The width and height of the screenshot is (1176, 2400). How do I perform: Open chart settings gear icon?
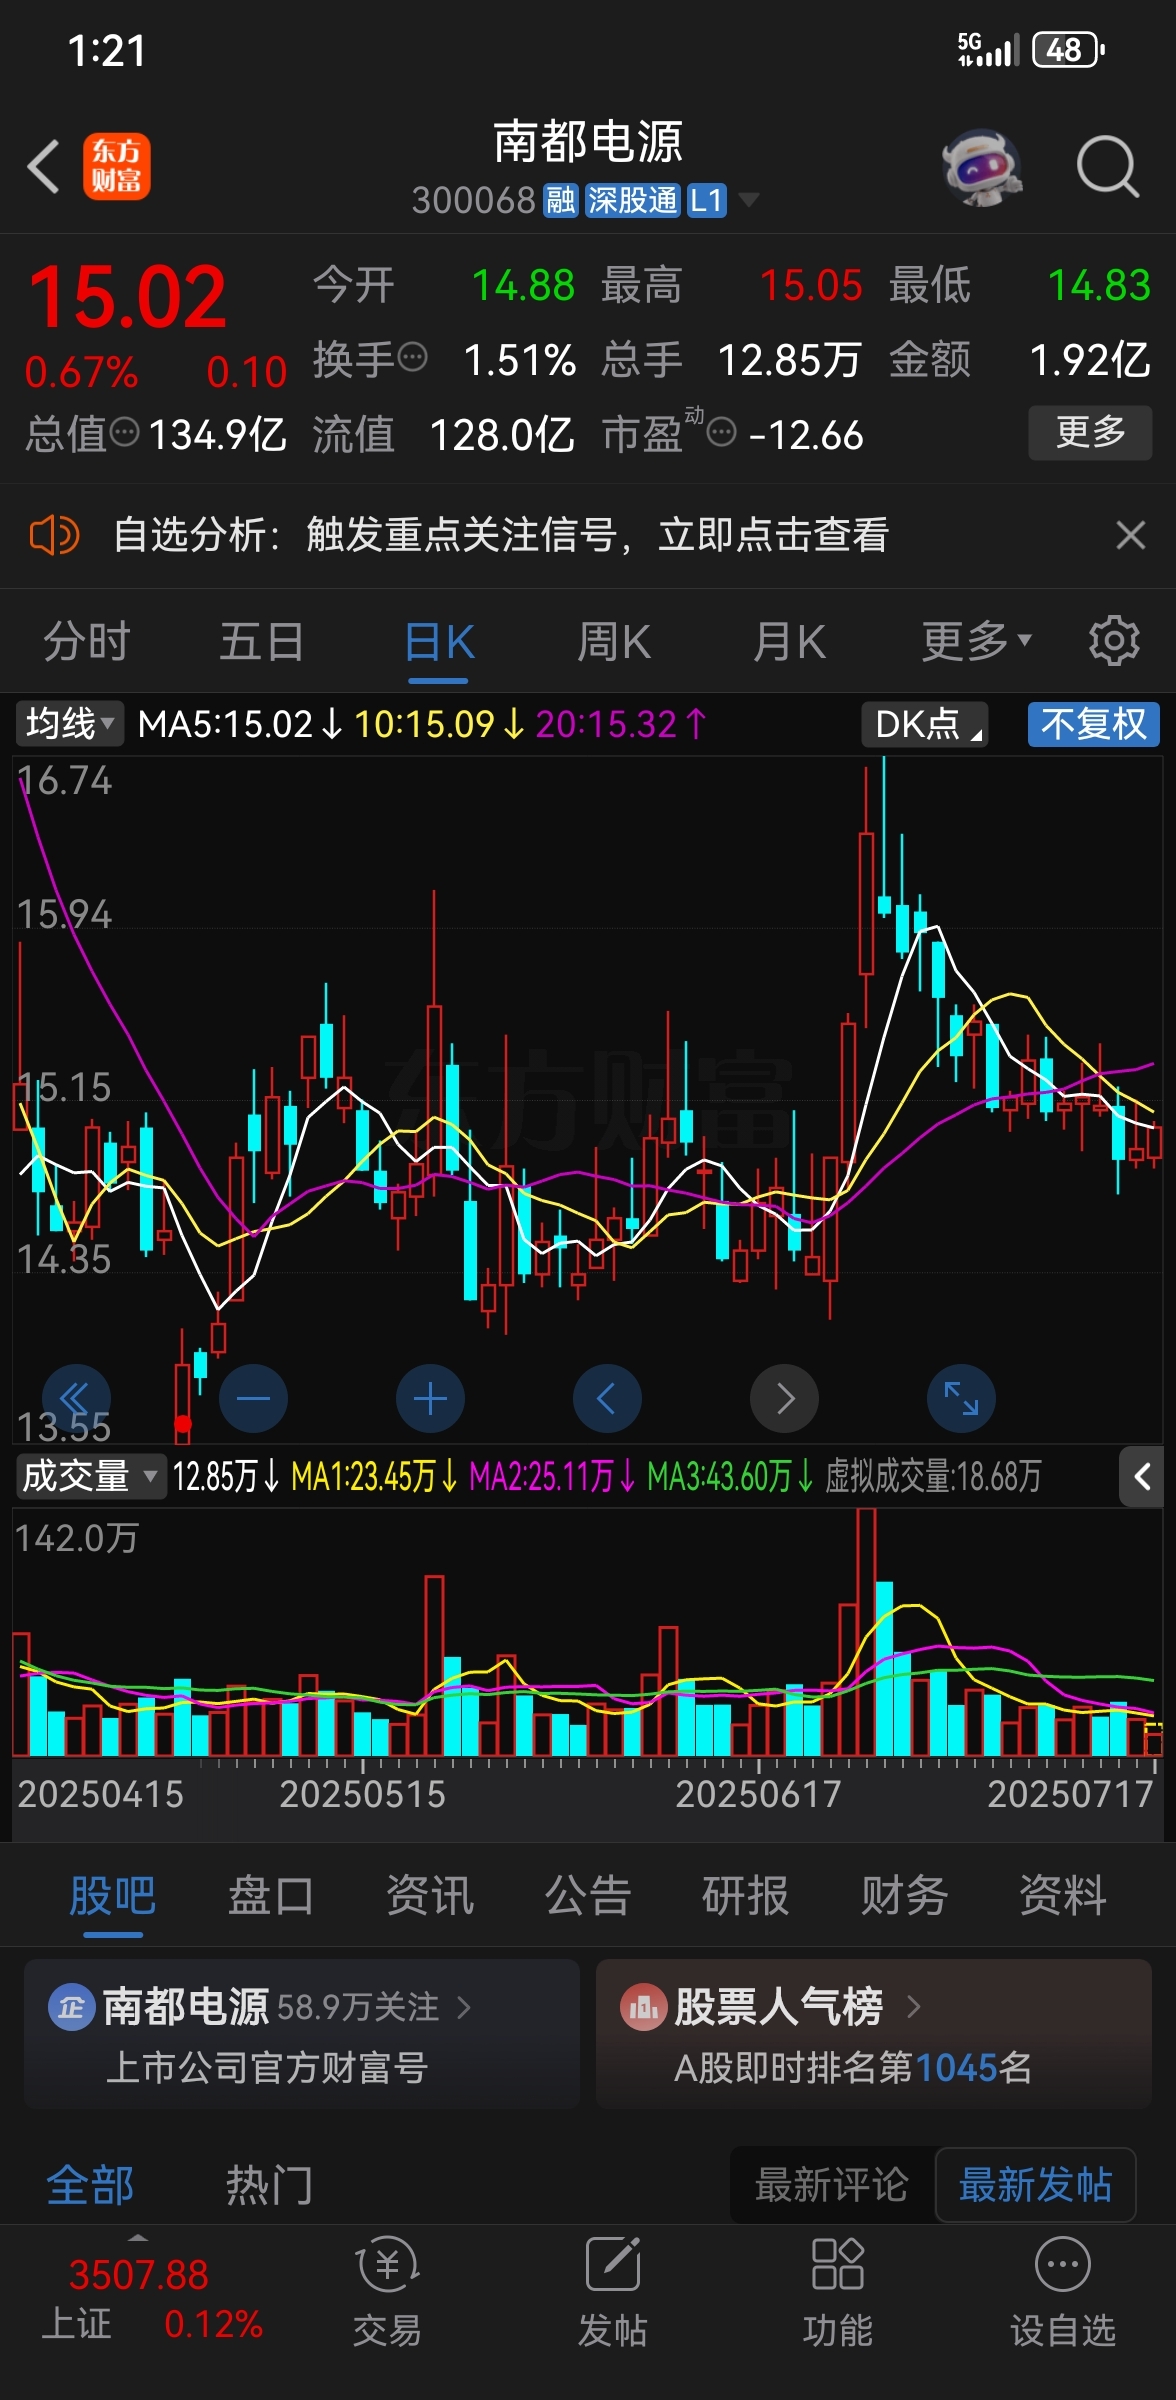pyautogui.click(x=1114, y=641)
